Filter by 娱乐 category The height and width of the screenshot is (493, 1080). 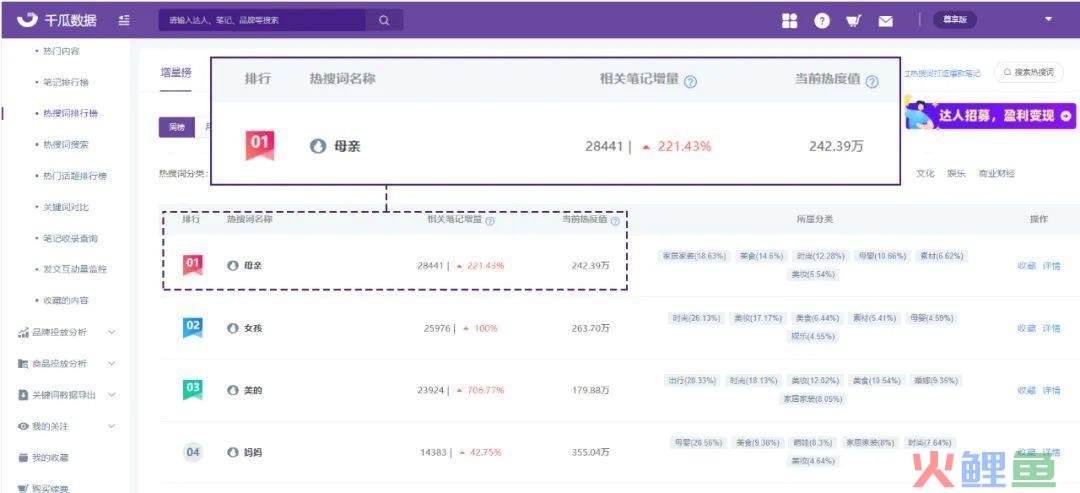(956, 174)
